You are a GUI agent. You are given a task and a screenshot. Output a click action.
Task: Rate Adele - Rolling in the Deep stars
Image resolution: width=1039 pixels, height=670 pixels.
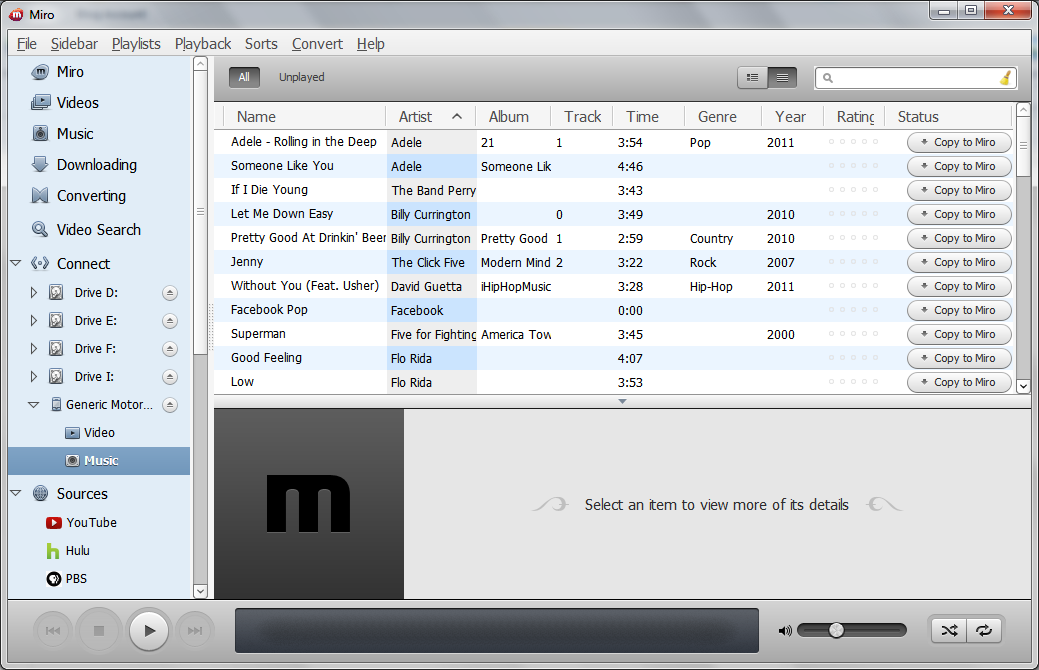(853, 142)
